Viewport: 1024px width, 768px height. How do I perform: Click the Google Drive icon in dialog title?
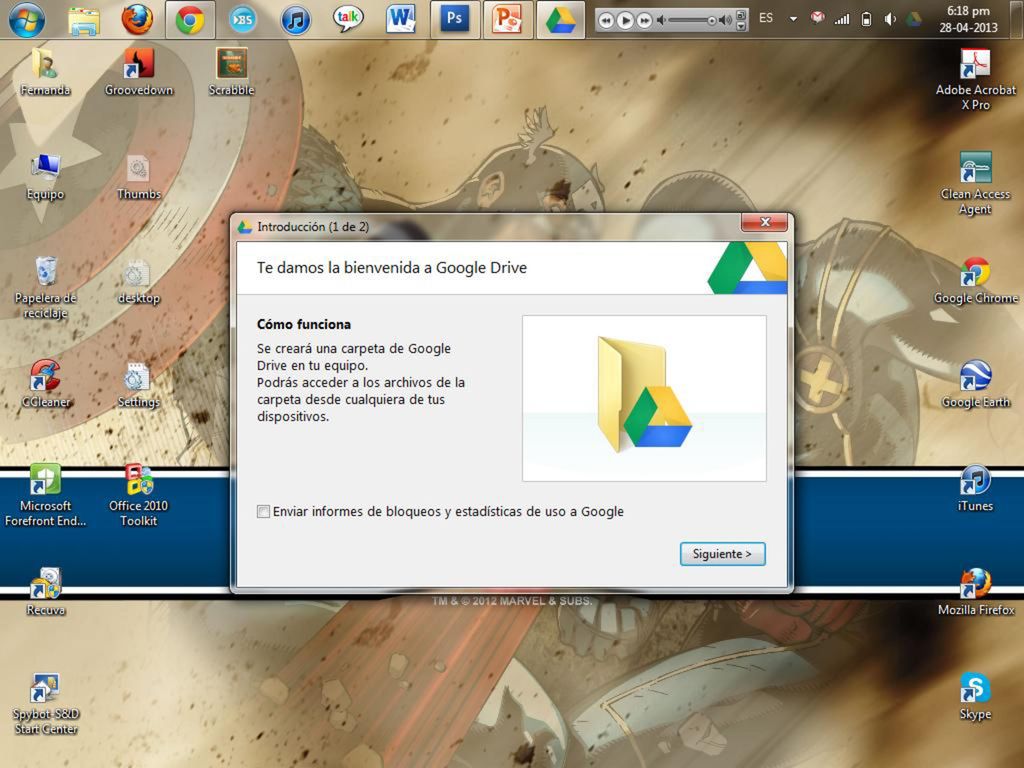point(245,227)
